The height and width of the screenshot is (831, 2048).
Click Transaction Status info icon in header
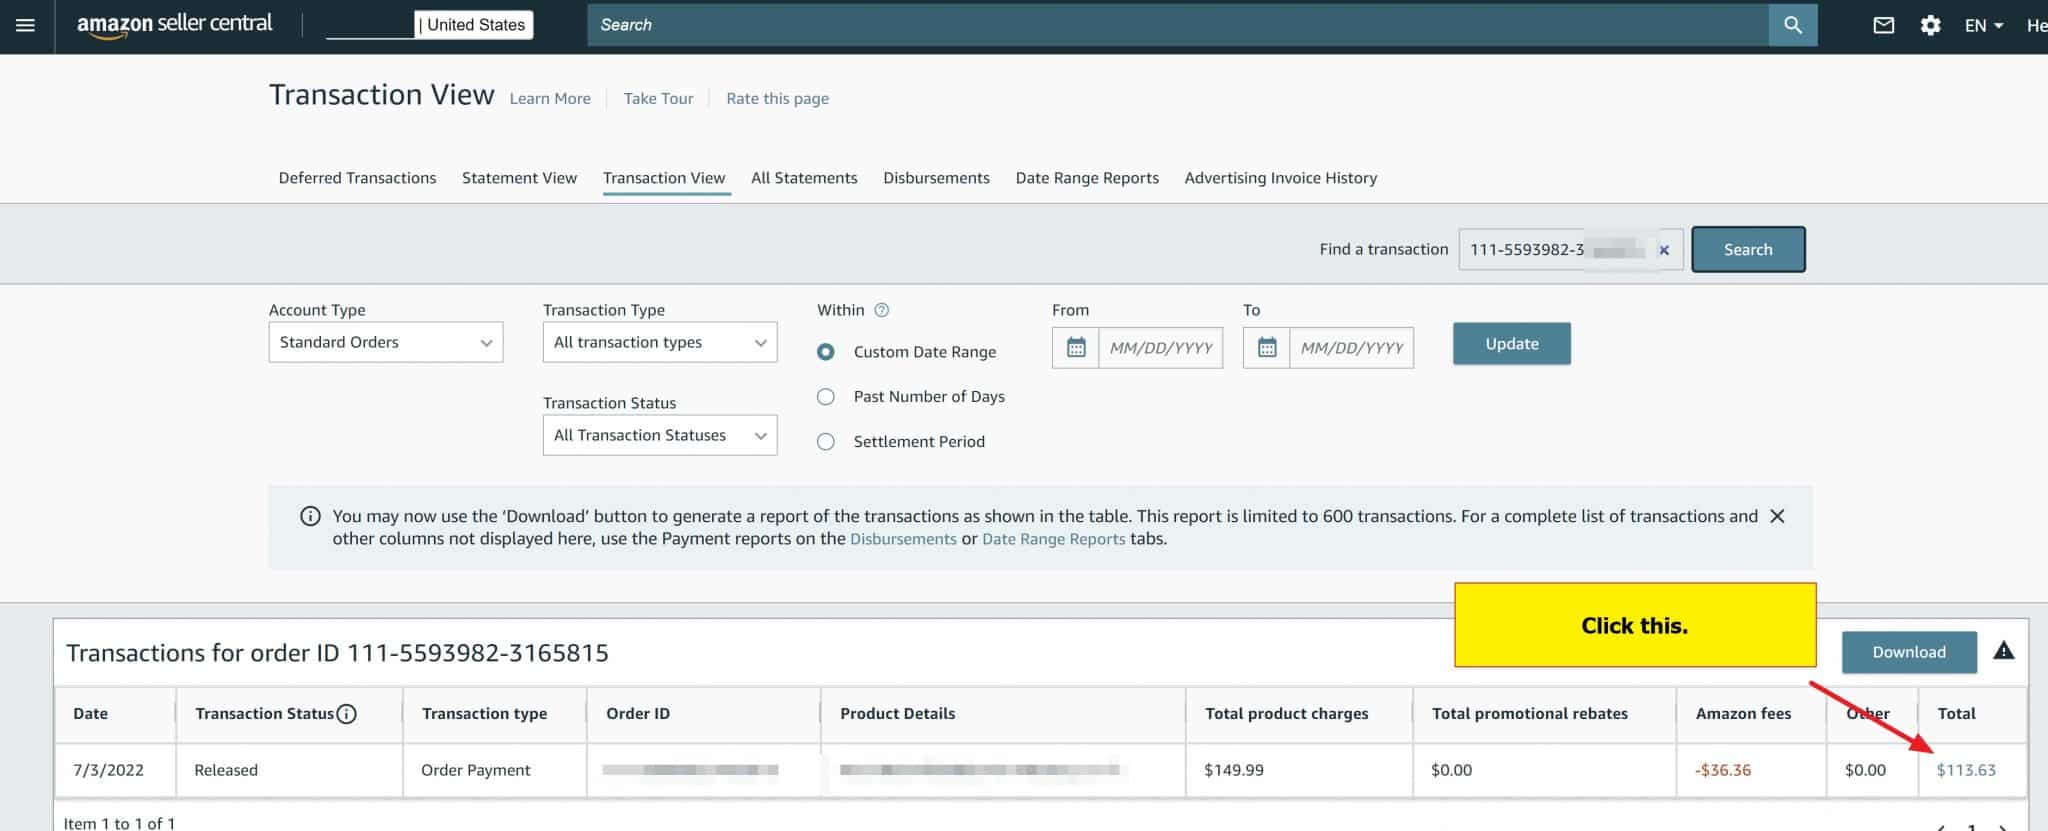[x=346, y=714]
